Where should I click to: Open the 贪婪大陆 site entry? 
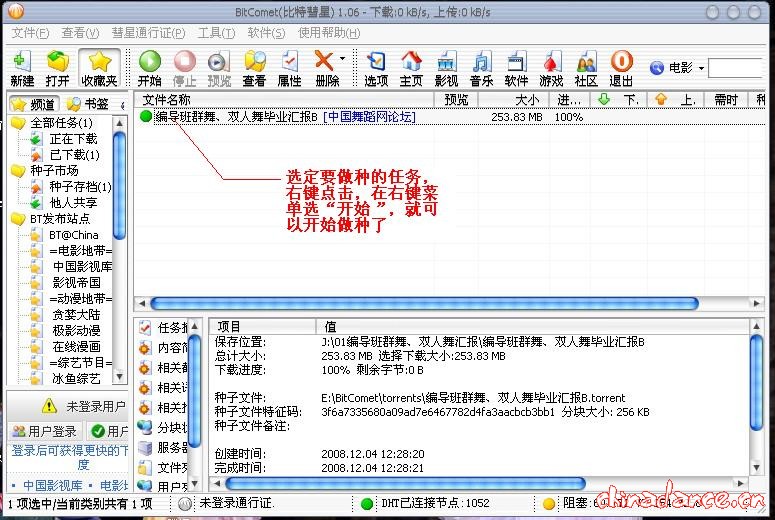pos(76,314)
